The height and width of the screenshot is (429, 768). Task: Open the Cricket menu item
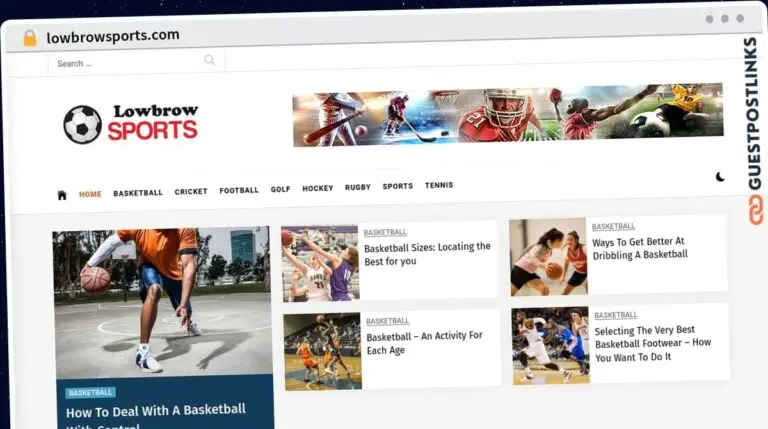coord(191,191)
